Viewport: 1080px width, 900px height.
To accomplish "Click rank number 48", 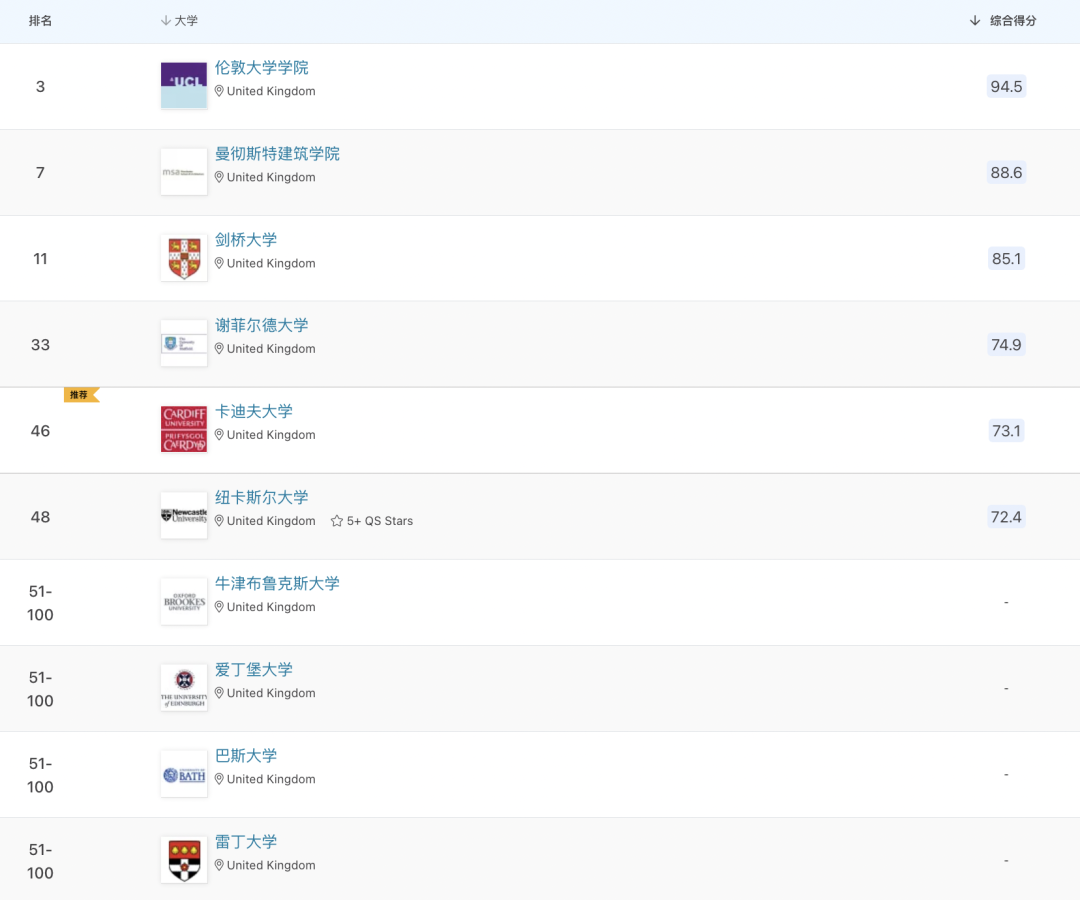I will tap(41, 516).
